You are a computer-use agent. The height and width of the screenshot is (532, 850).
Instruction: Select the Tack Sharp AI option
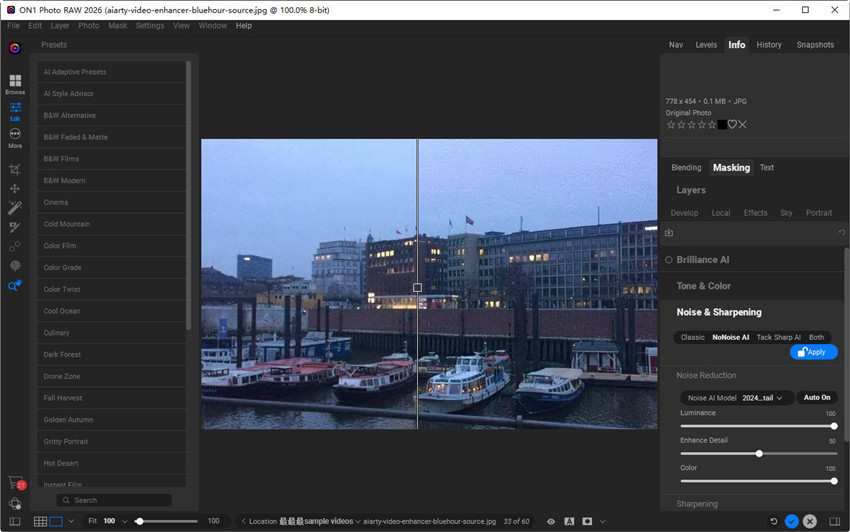point(778,338)
